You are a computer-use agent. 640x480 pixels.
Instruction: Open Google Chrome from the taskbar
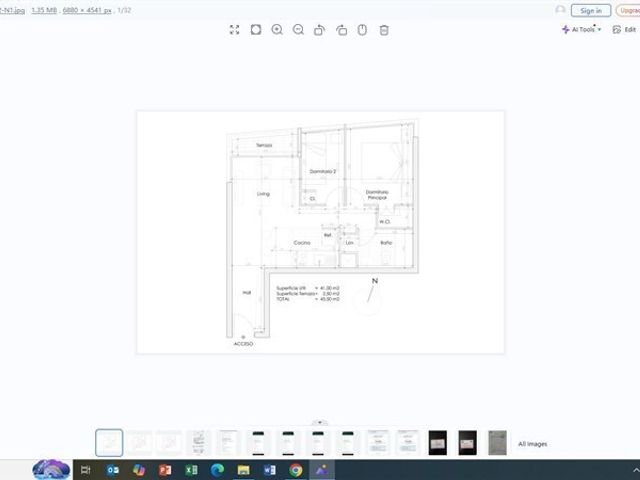(296, 470)
